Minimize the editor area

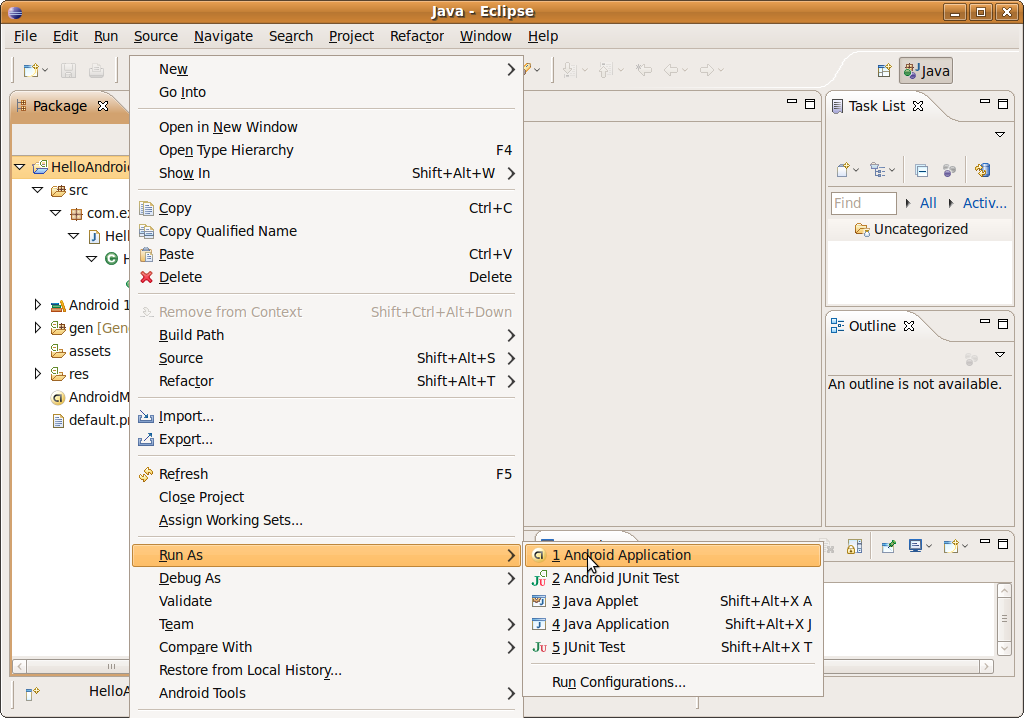coord(792,102)
